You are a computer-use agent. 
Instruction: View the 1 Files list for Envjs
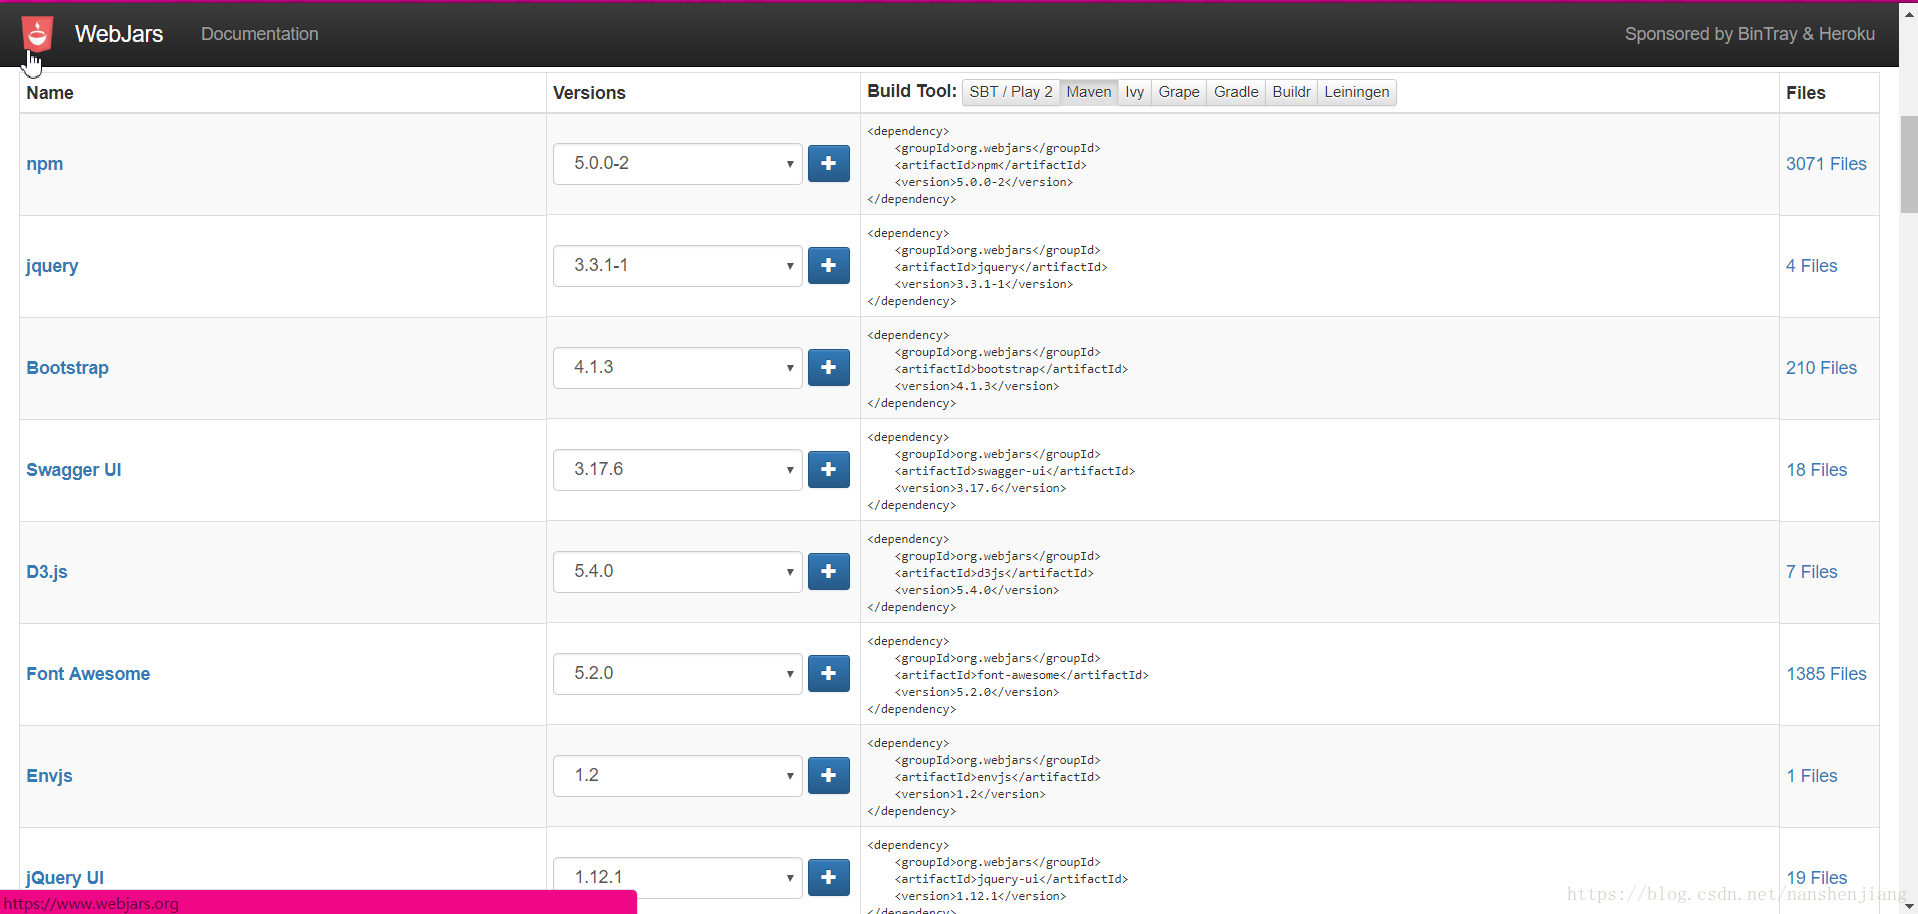(1812, 776)
